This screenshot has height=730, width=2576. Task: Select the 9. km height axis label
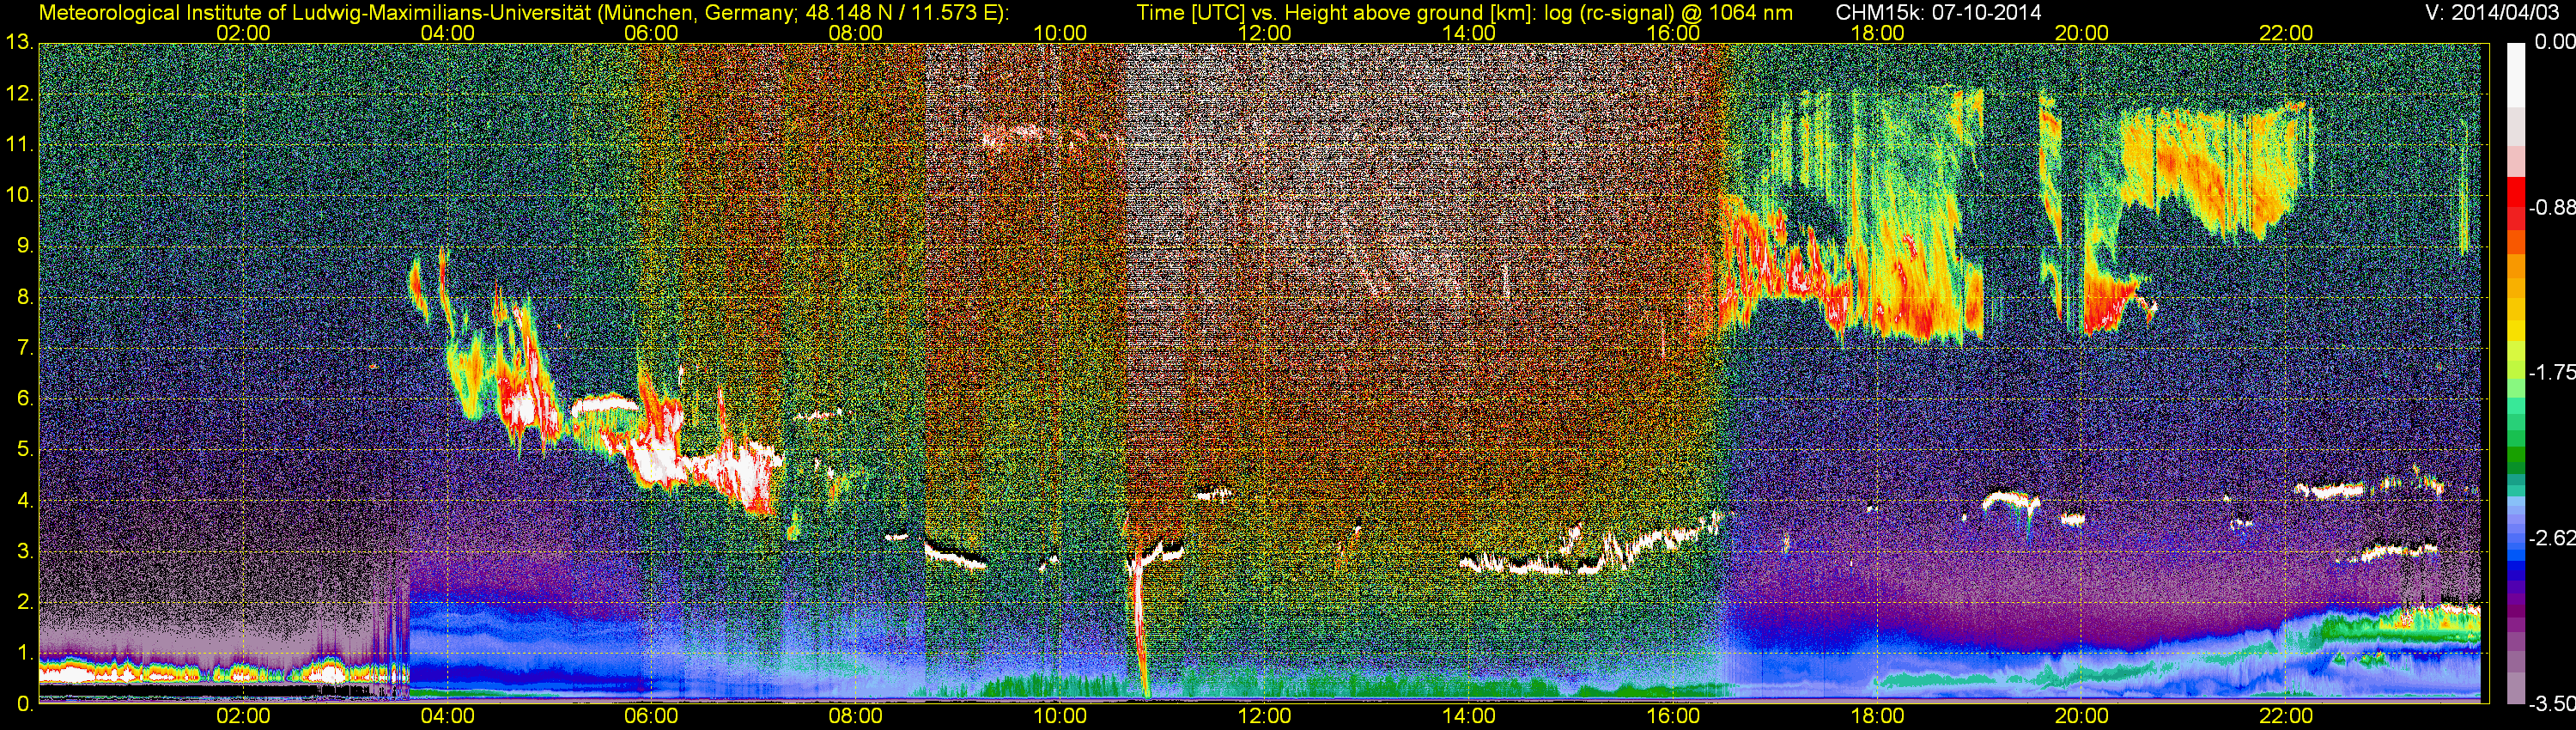pyautogui.click(x=25, y=247)
